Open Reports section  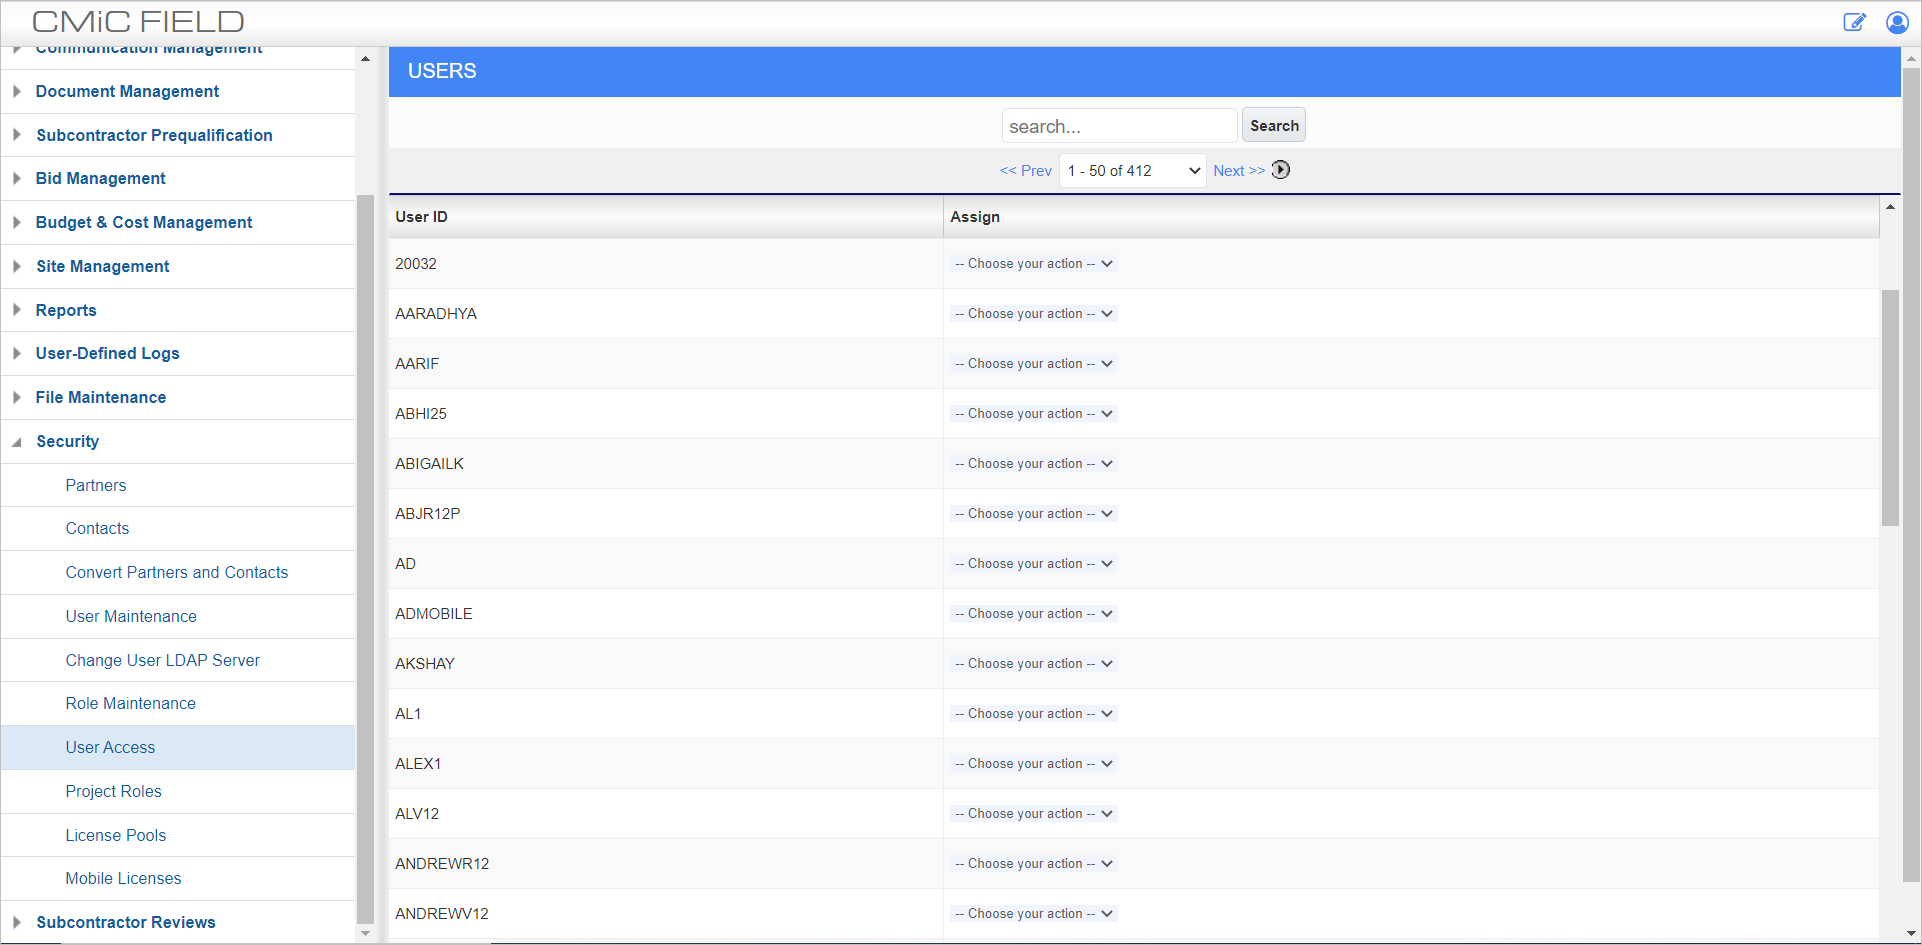pyautogui.click(x=66, y=310)
